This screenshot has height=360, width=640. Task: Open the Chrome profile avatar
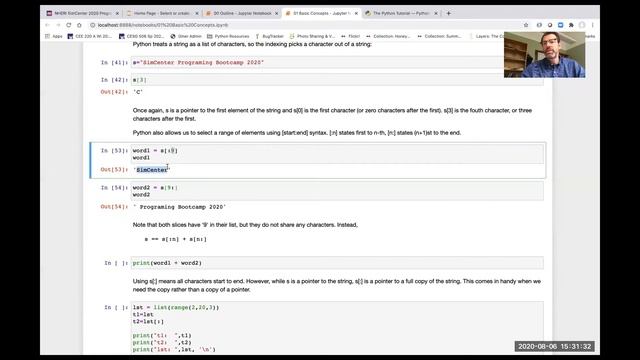[582, 25]
